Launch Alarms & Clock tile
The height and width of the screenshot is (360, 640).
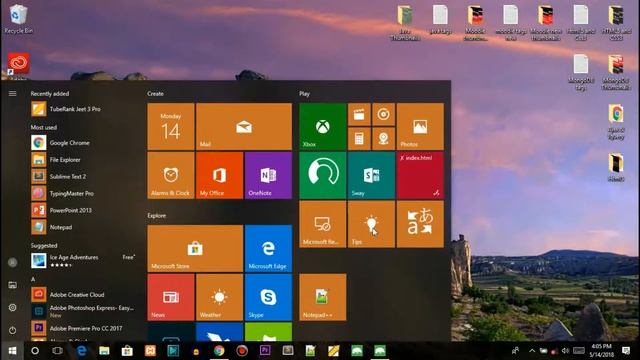pyautogui.click(x=171, y=176)
